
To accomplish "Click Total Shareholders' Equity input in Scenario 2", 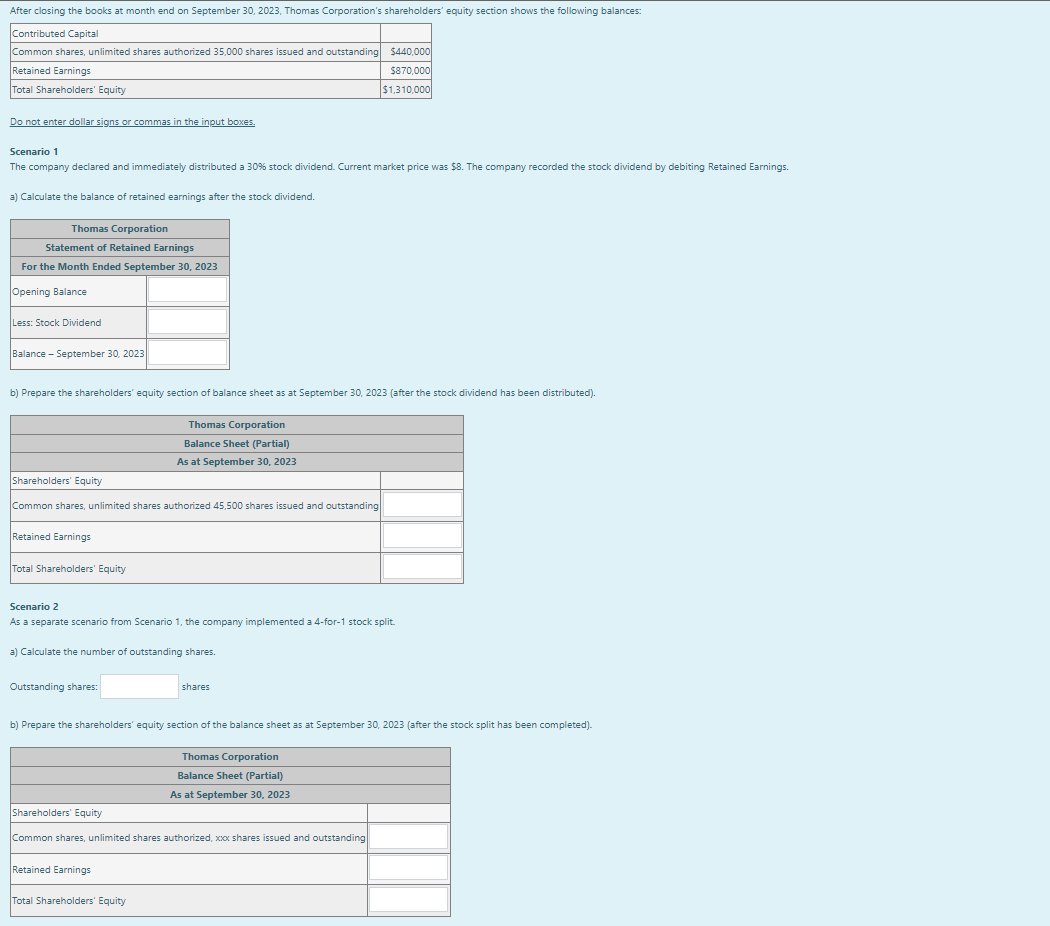I will 408,899.
